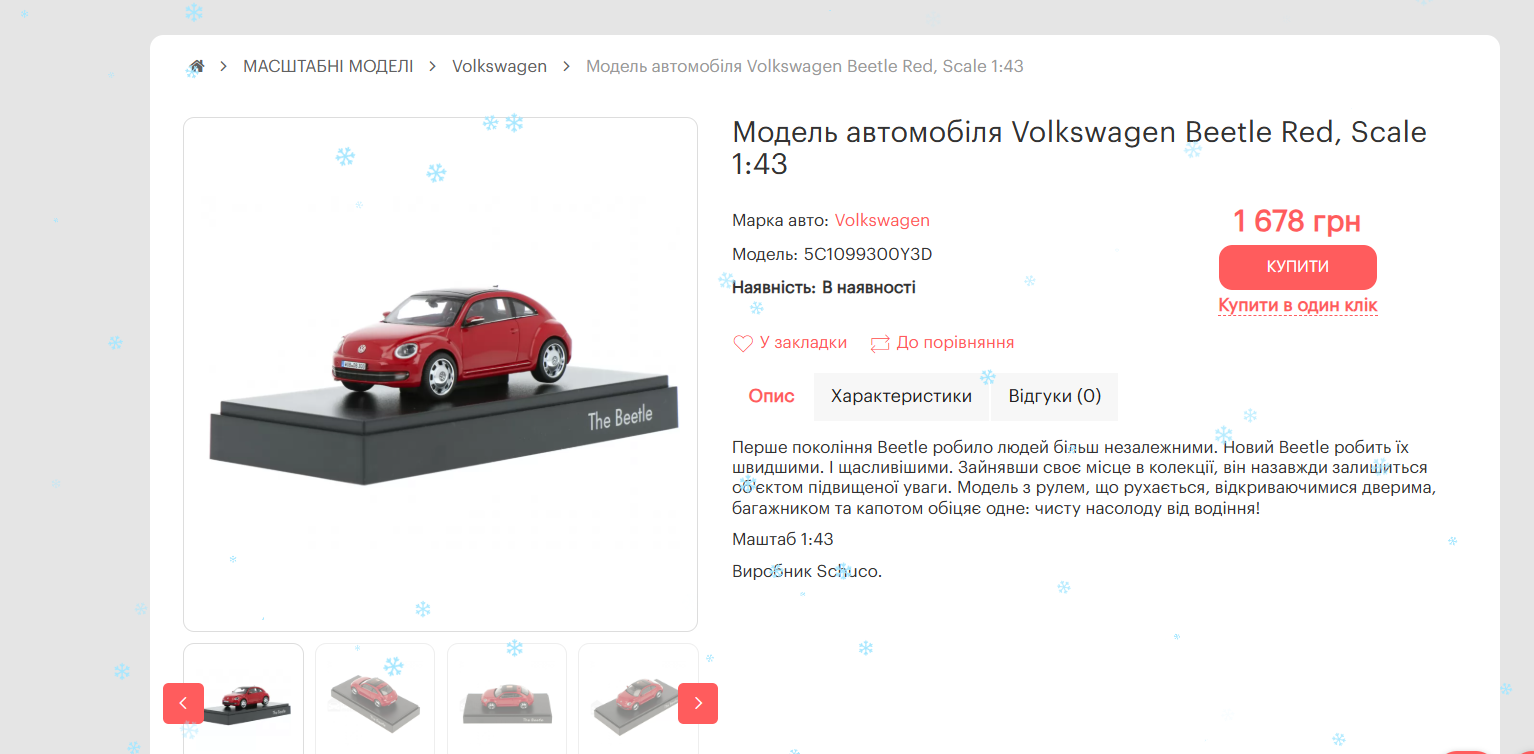Select Купити в один клік link

click(x=1298, y=305)
